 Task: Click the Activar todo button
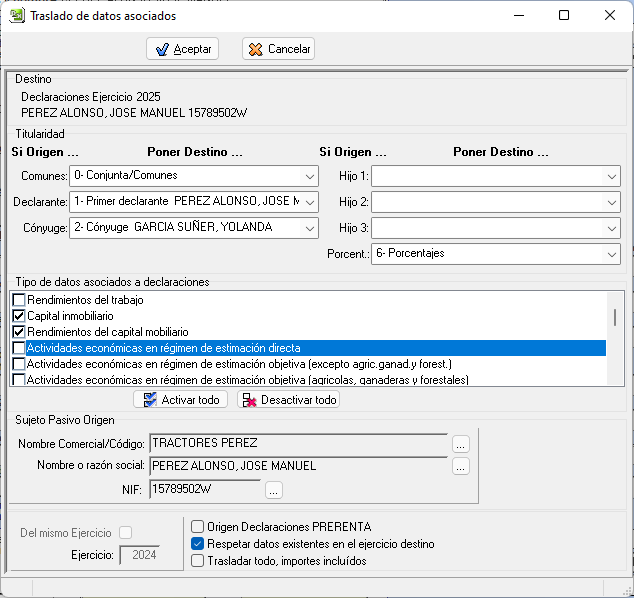(180, 400)
